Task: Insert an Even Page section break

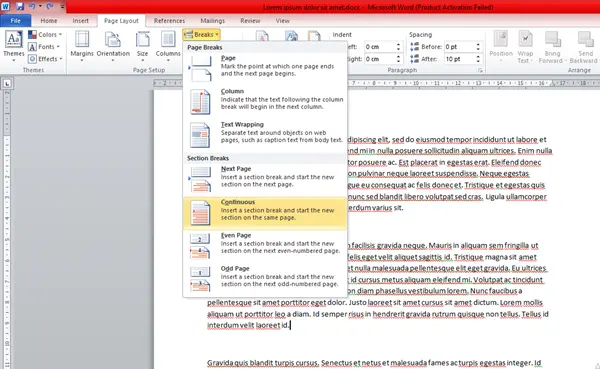Action: click(x=265, y=246)
